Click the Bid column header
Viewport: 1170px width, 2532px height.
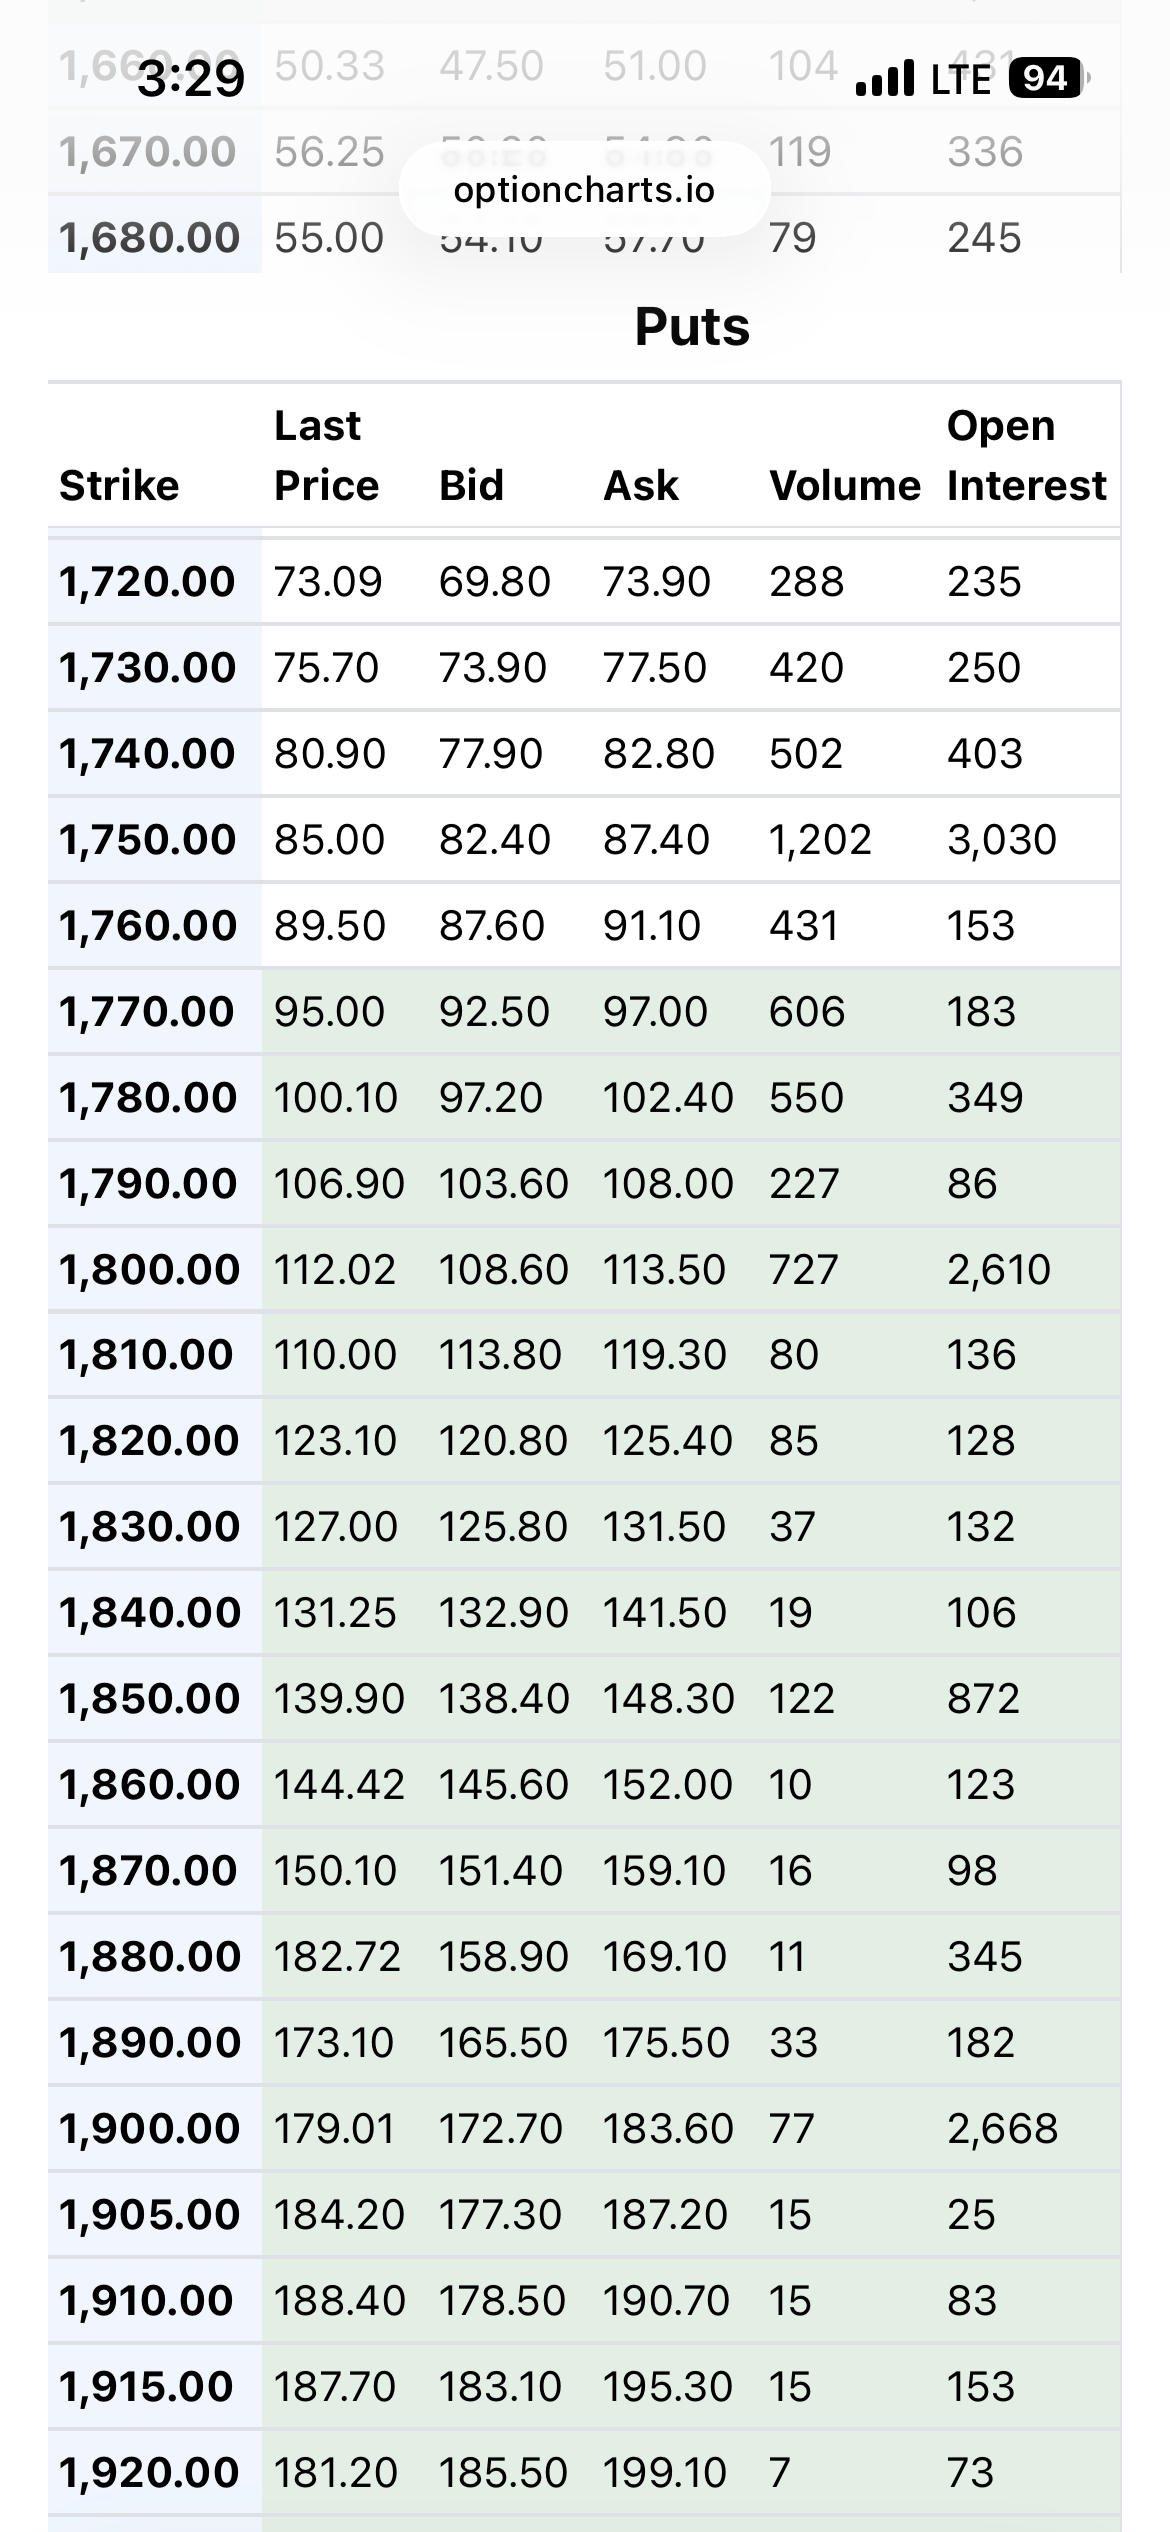point(471,485)
